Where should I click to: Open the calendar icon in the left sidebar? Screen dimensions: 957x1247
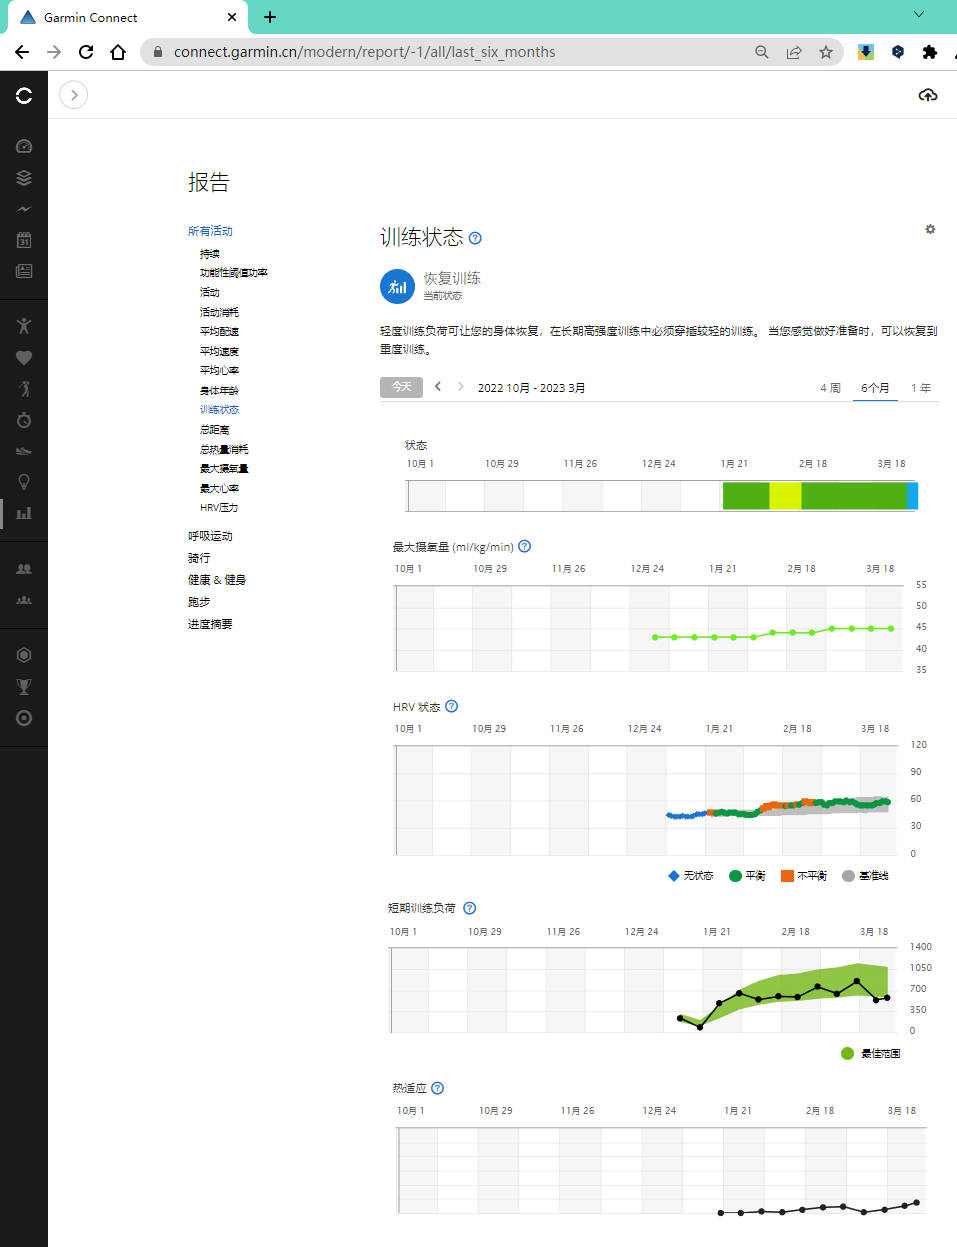click(x=24, y=240)
